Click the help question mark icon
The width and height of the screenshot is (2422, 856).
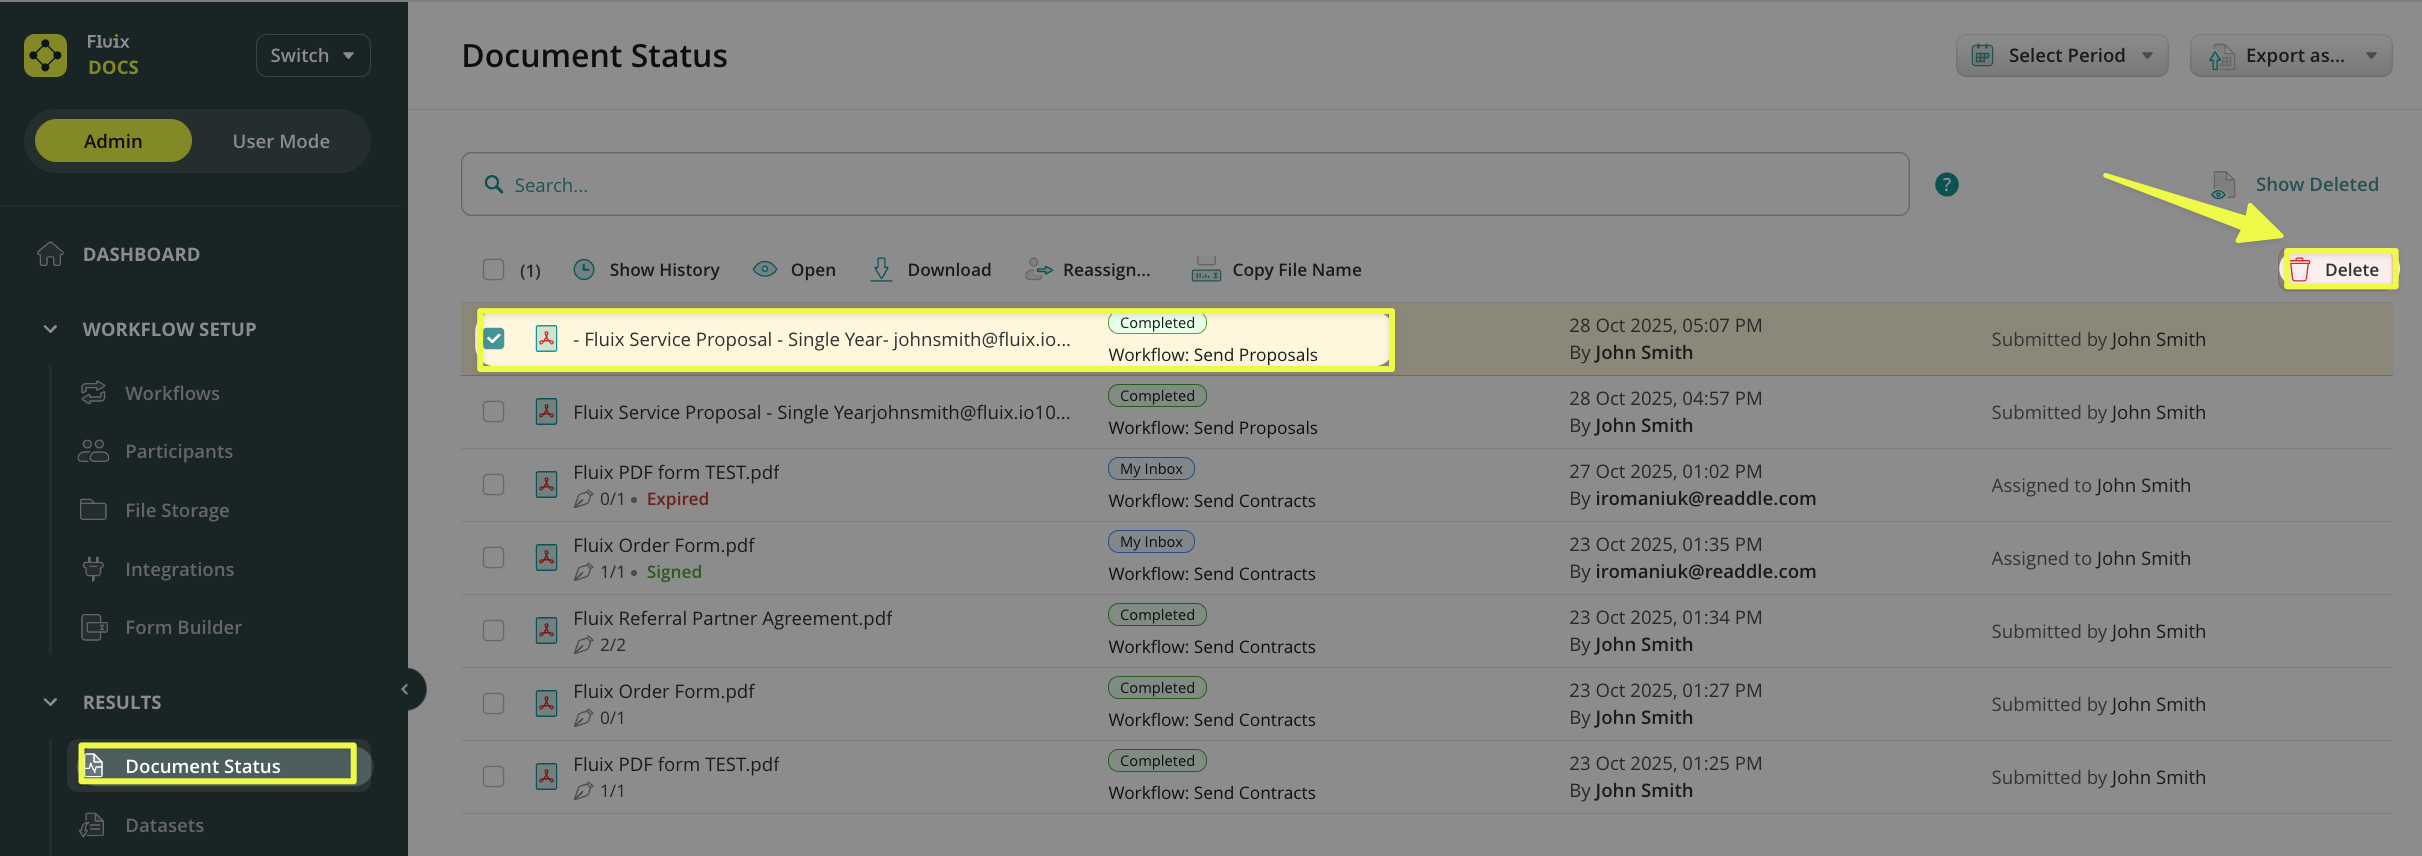1946,185
